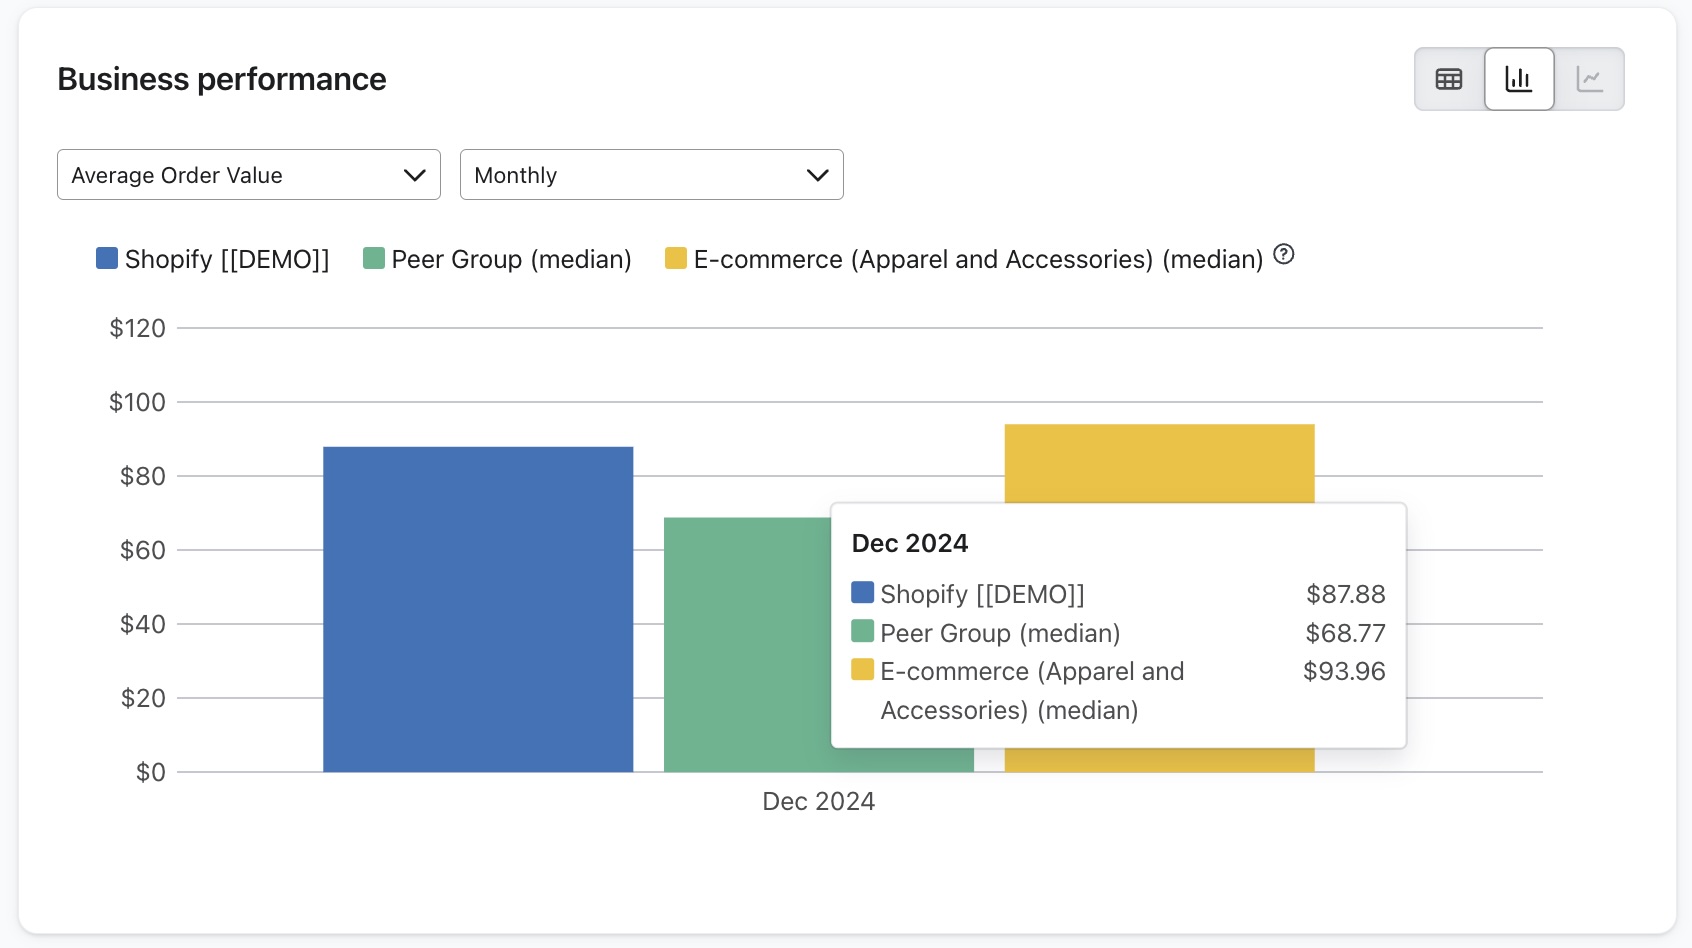The width and height of the screenshot is (1692, 948).
Task: Open the chevron on the Monthly selector
Action: point(818,174)
